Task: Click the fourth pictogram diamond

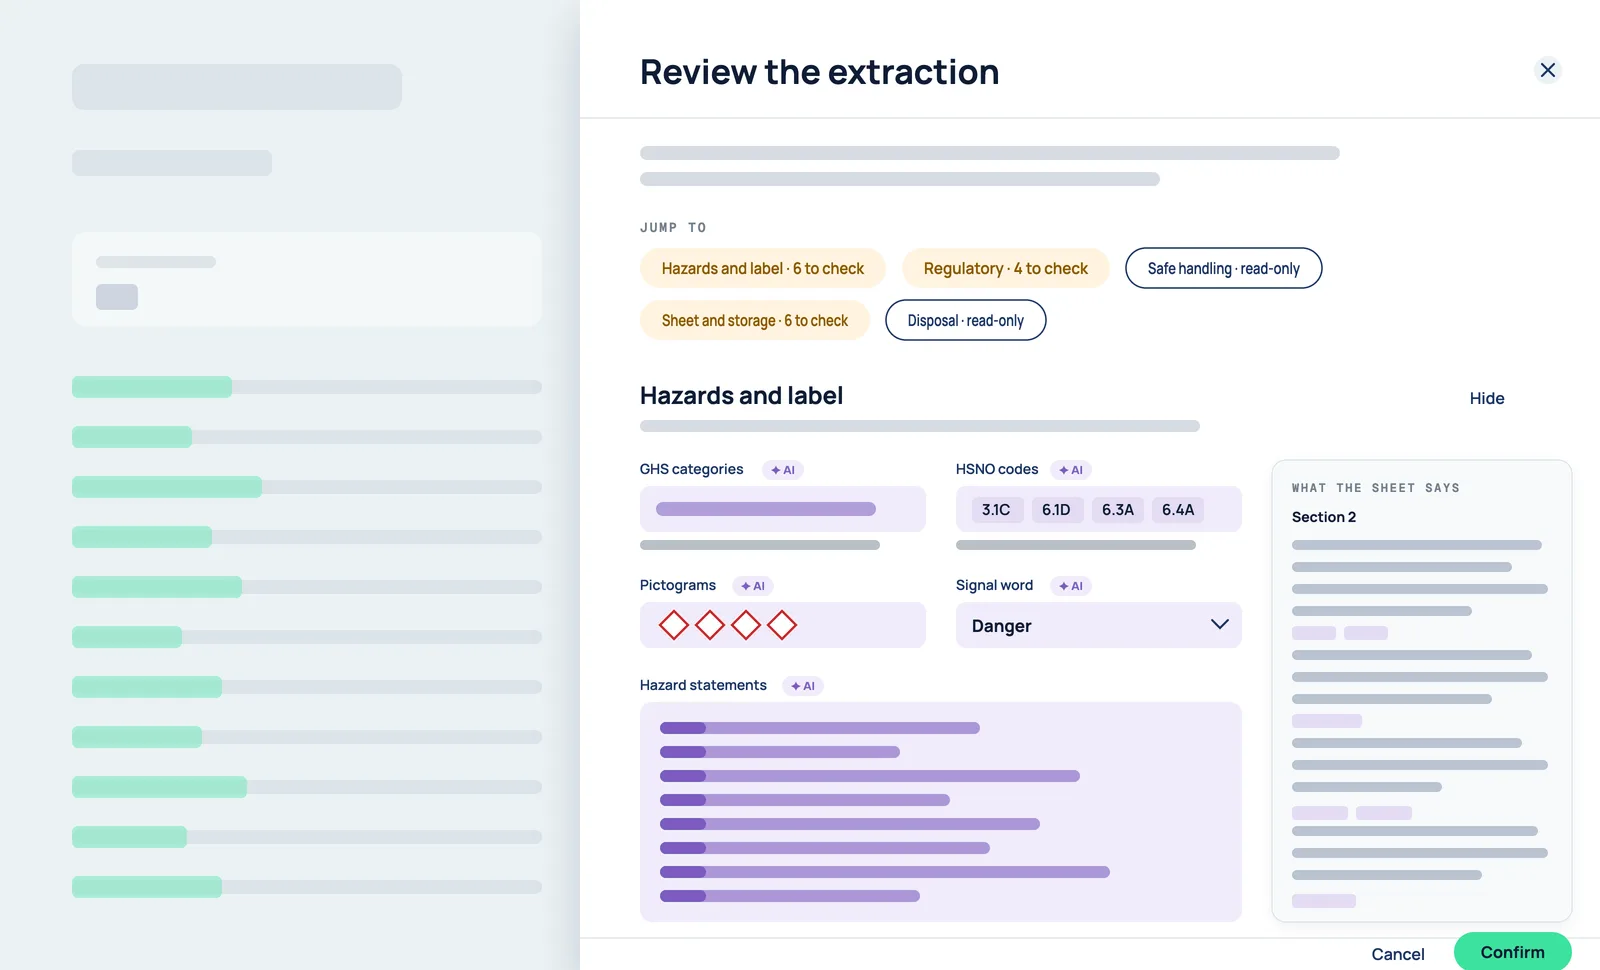Action: point(782,625)
